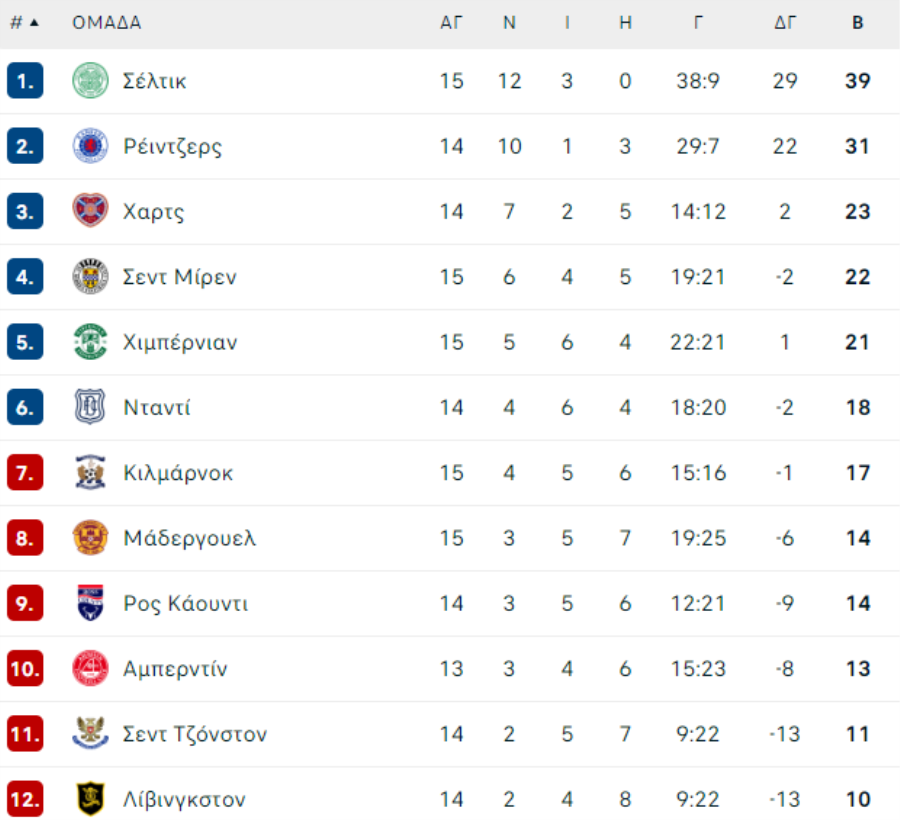Click the Motherwell club crest icon
This screenshot has height=820, width=900.
(x=91, y=538)
